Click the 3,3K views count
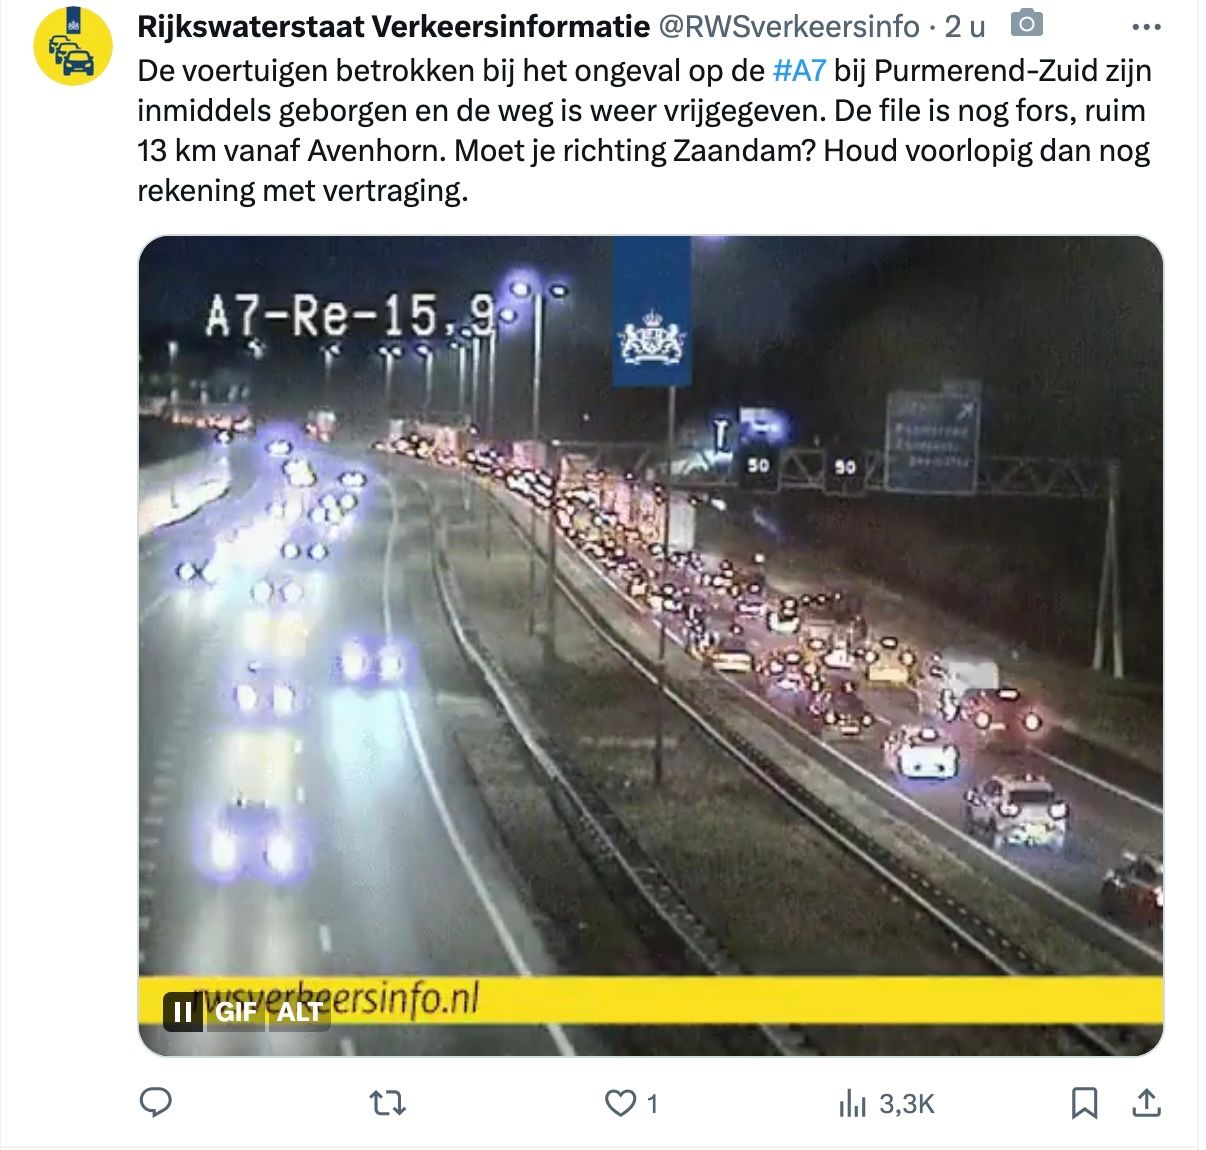This screenshot has height=1150, width=1206. (907, 1104)
